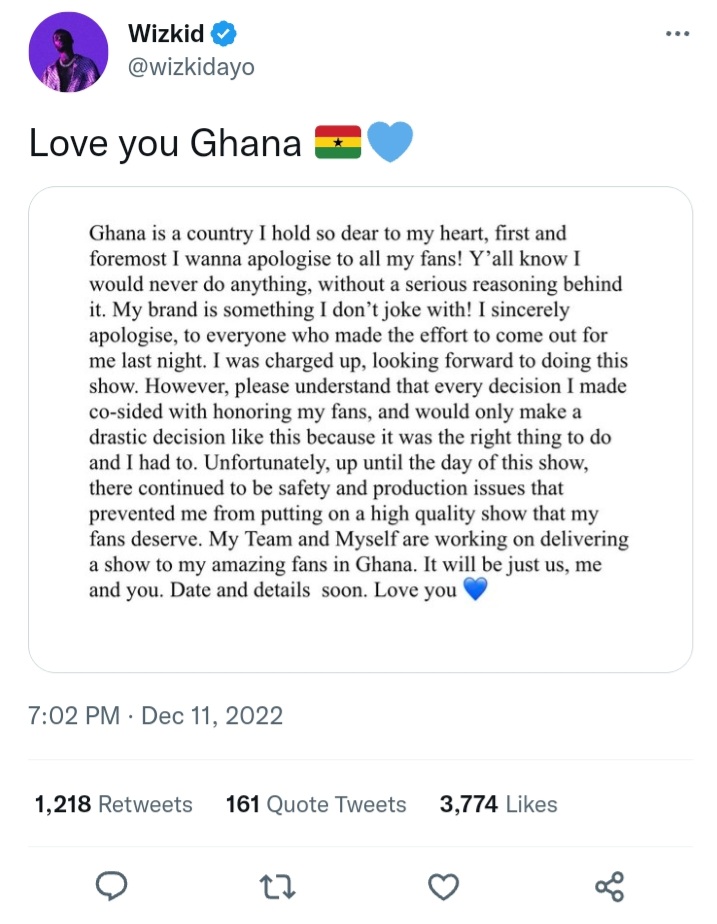Screen dimensions: 717x924
Task: Click the 7:02 PM timestamp
Action: [74, 716]
